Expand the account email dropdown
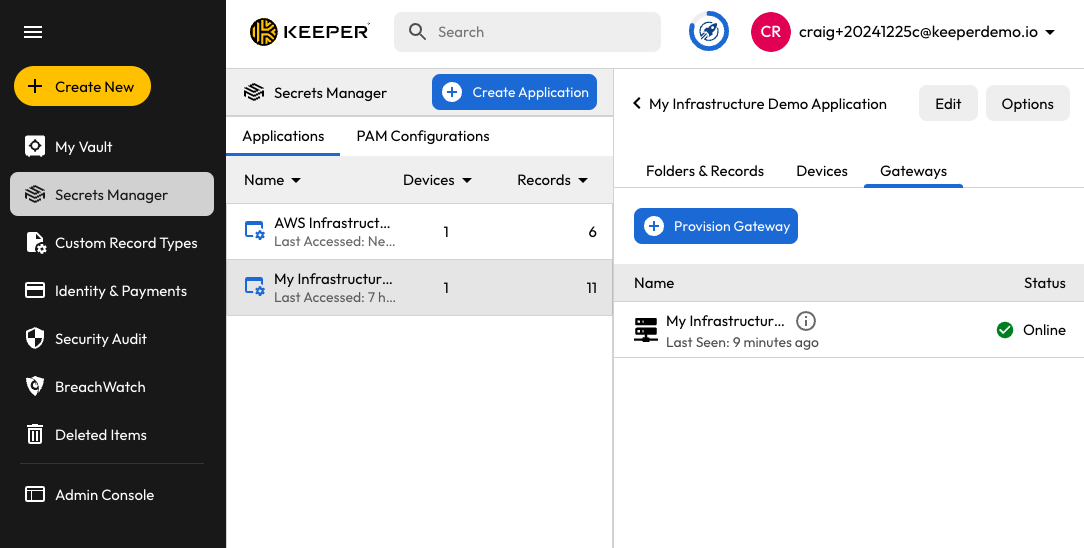The width and height of the screenshot is (1084, 548). click(x=1050, y=33)
